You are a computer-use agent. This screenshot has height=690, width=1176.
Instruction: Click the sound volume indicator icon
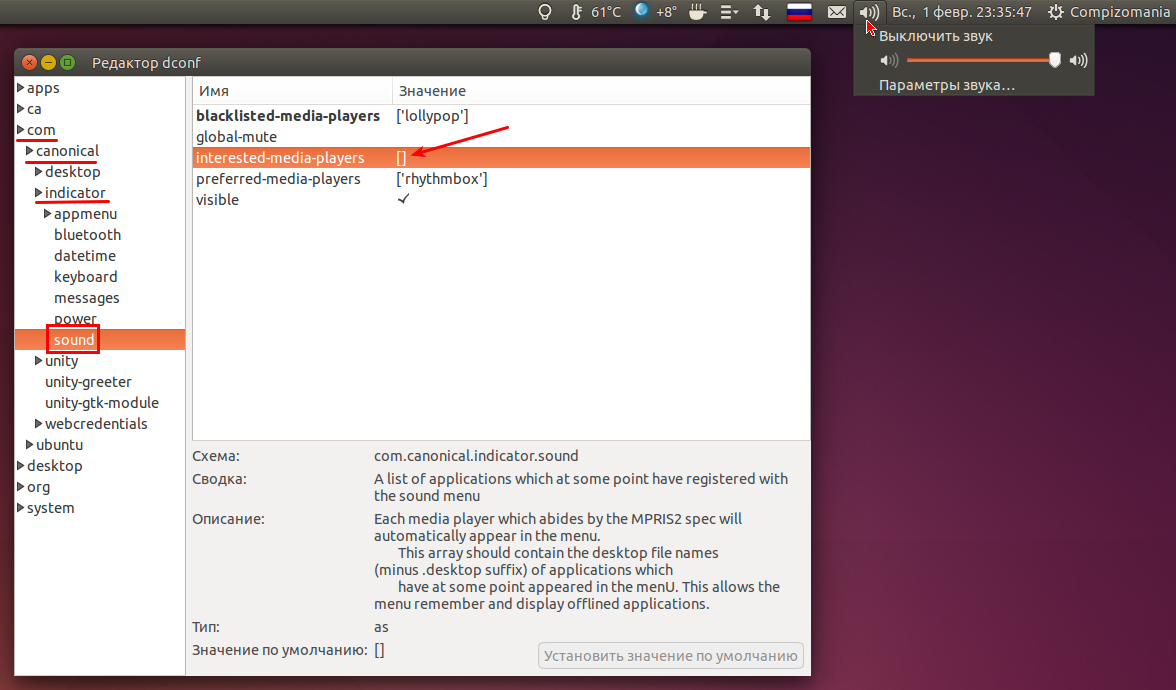click(869, 12)
